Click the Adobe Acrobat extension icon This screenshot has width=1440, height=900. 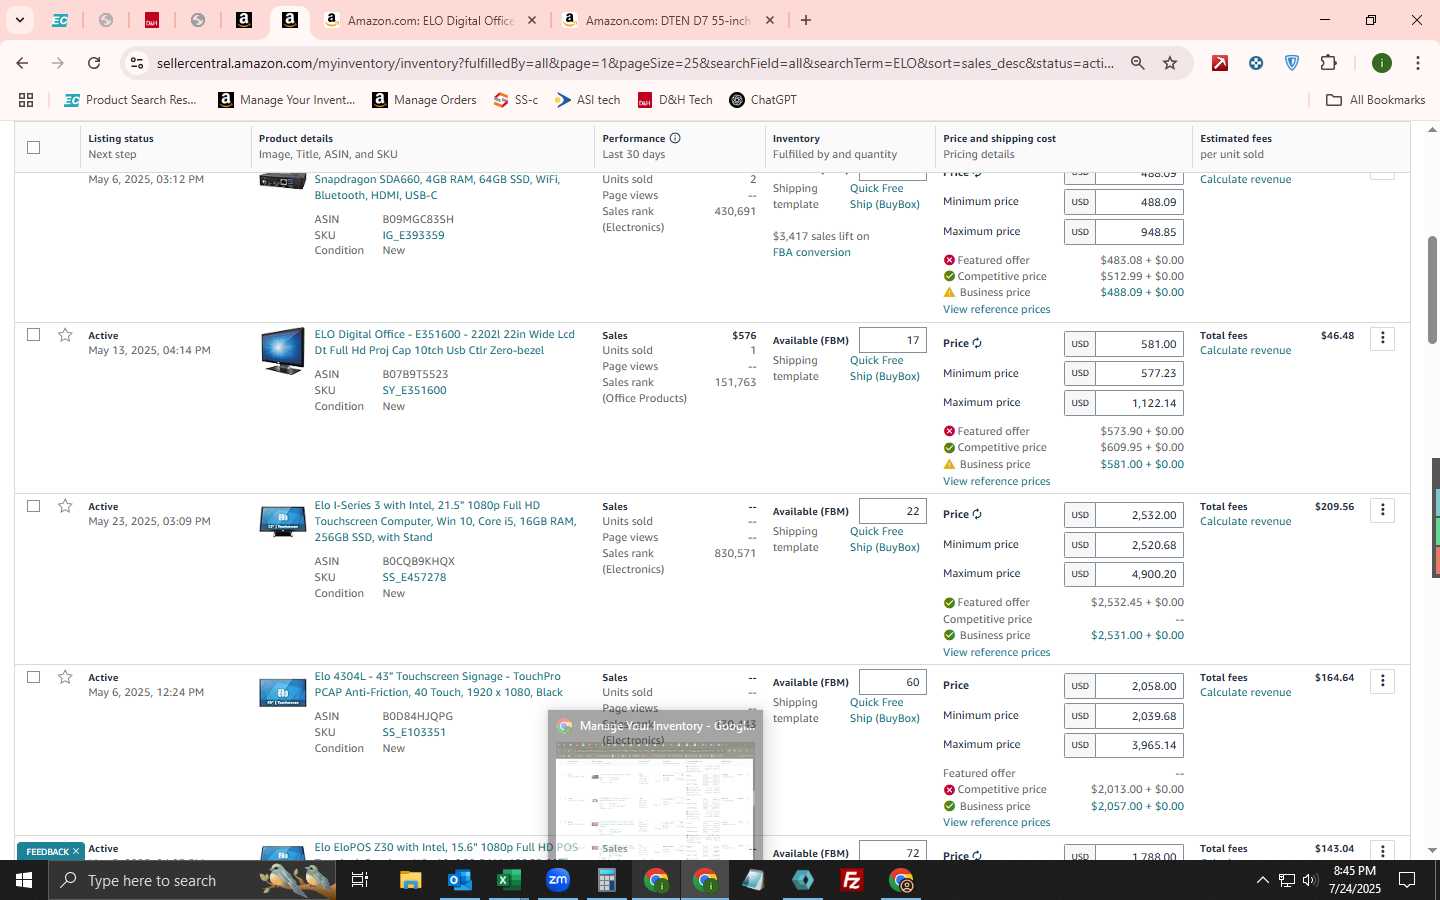[1220, 63]
